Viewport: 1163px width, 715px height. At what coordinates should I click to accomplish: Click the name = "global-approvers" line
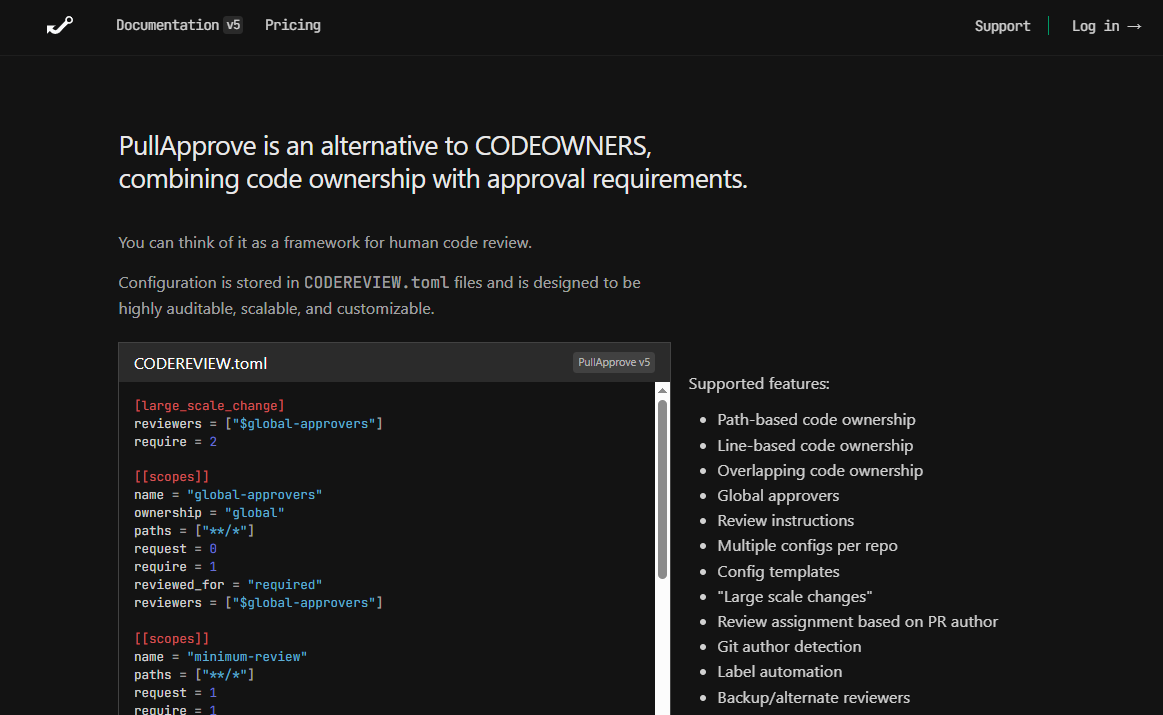tap(228, 495)
